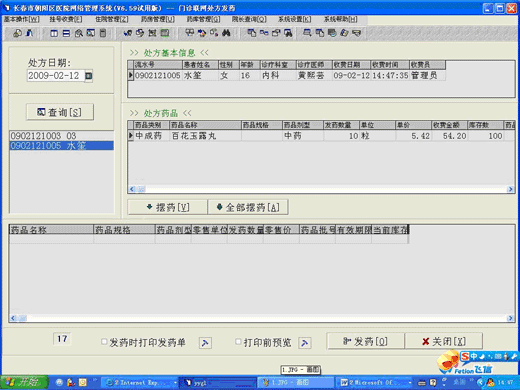Click the 查询[S] query button
Screen dimensions: 520x390
coord(60,112)
